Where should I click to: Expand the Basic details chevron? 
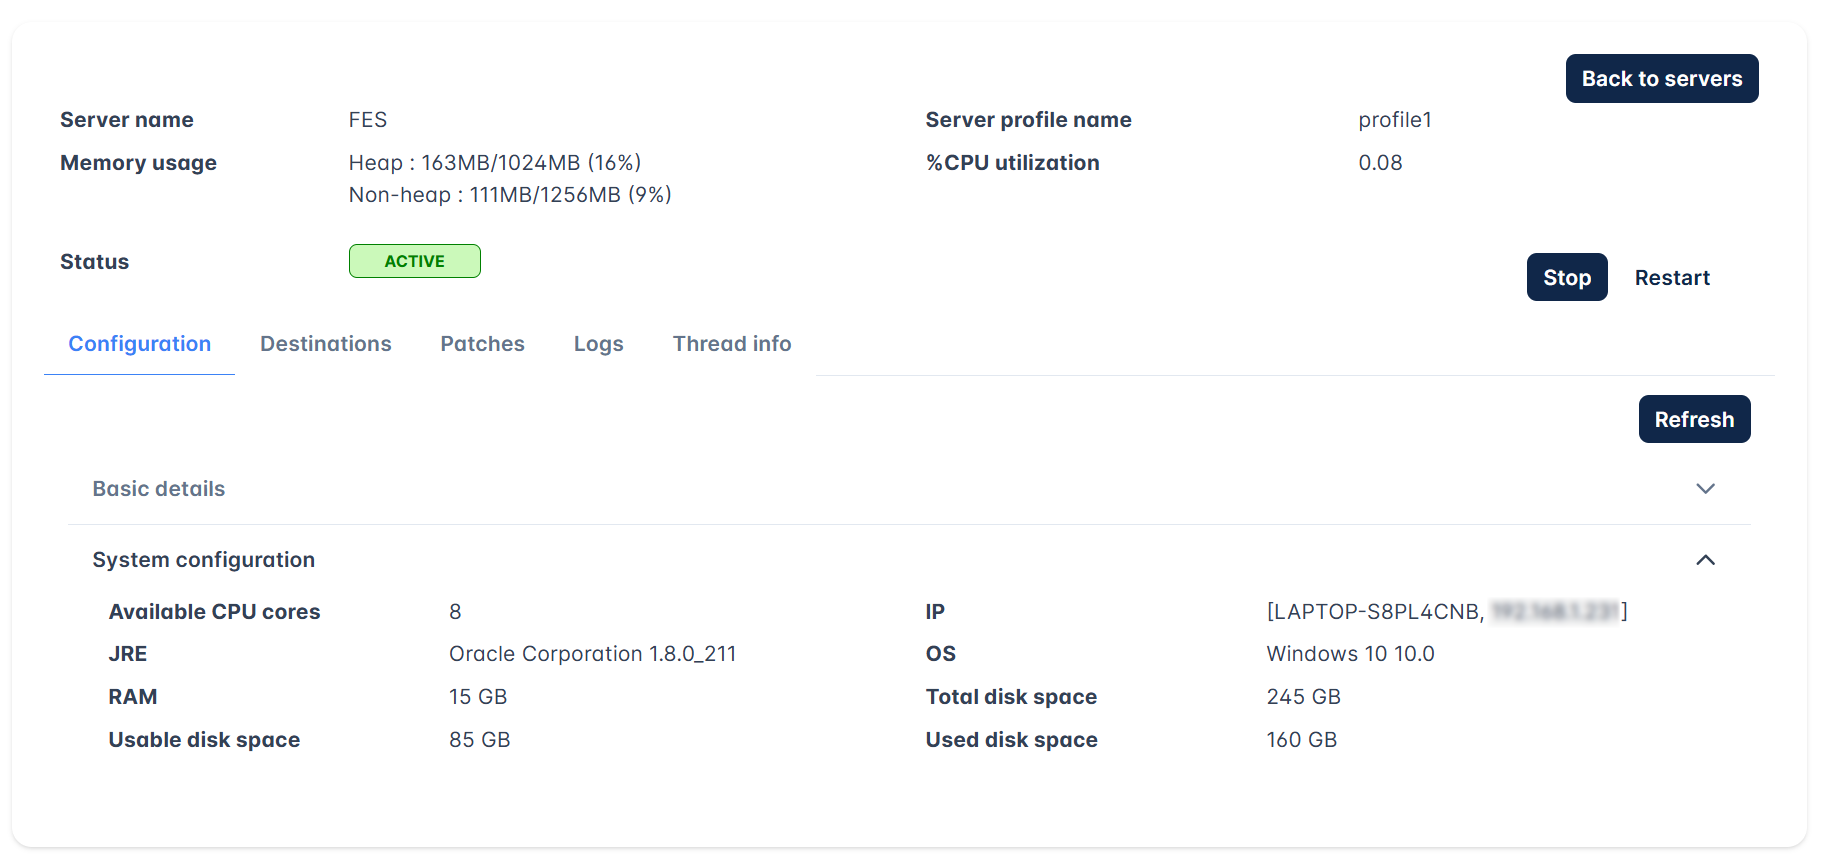[1705, 489]
